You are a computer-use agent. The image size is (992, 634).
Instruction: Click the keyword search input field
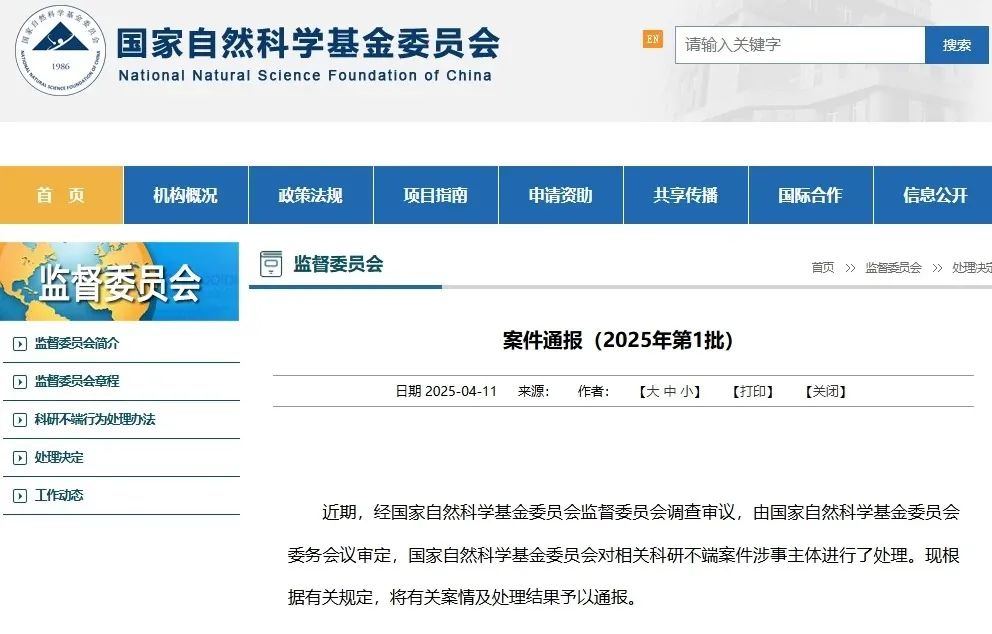799,45
